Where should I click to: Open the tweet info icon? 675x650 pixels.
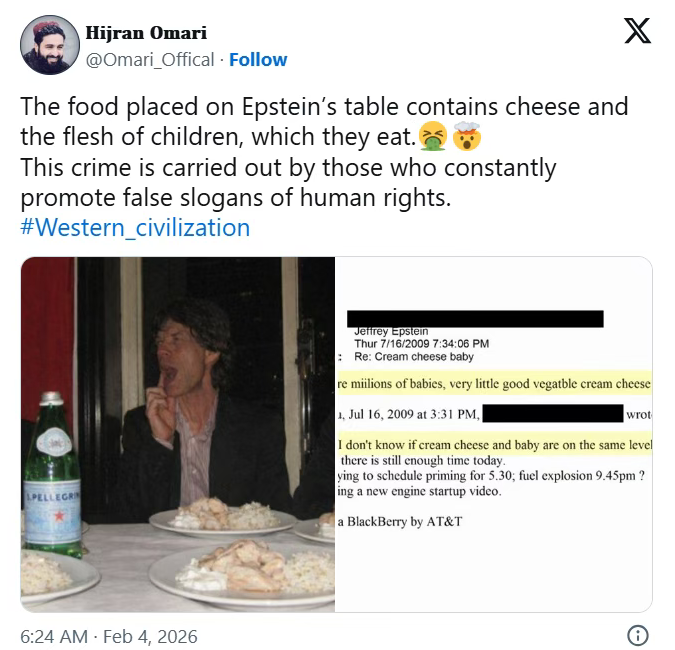(638, 636)
